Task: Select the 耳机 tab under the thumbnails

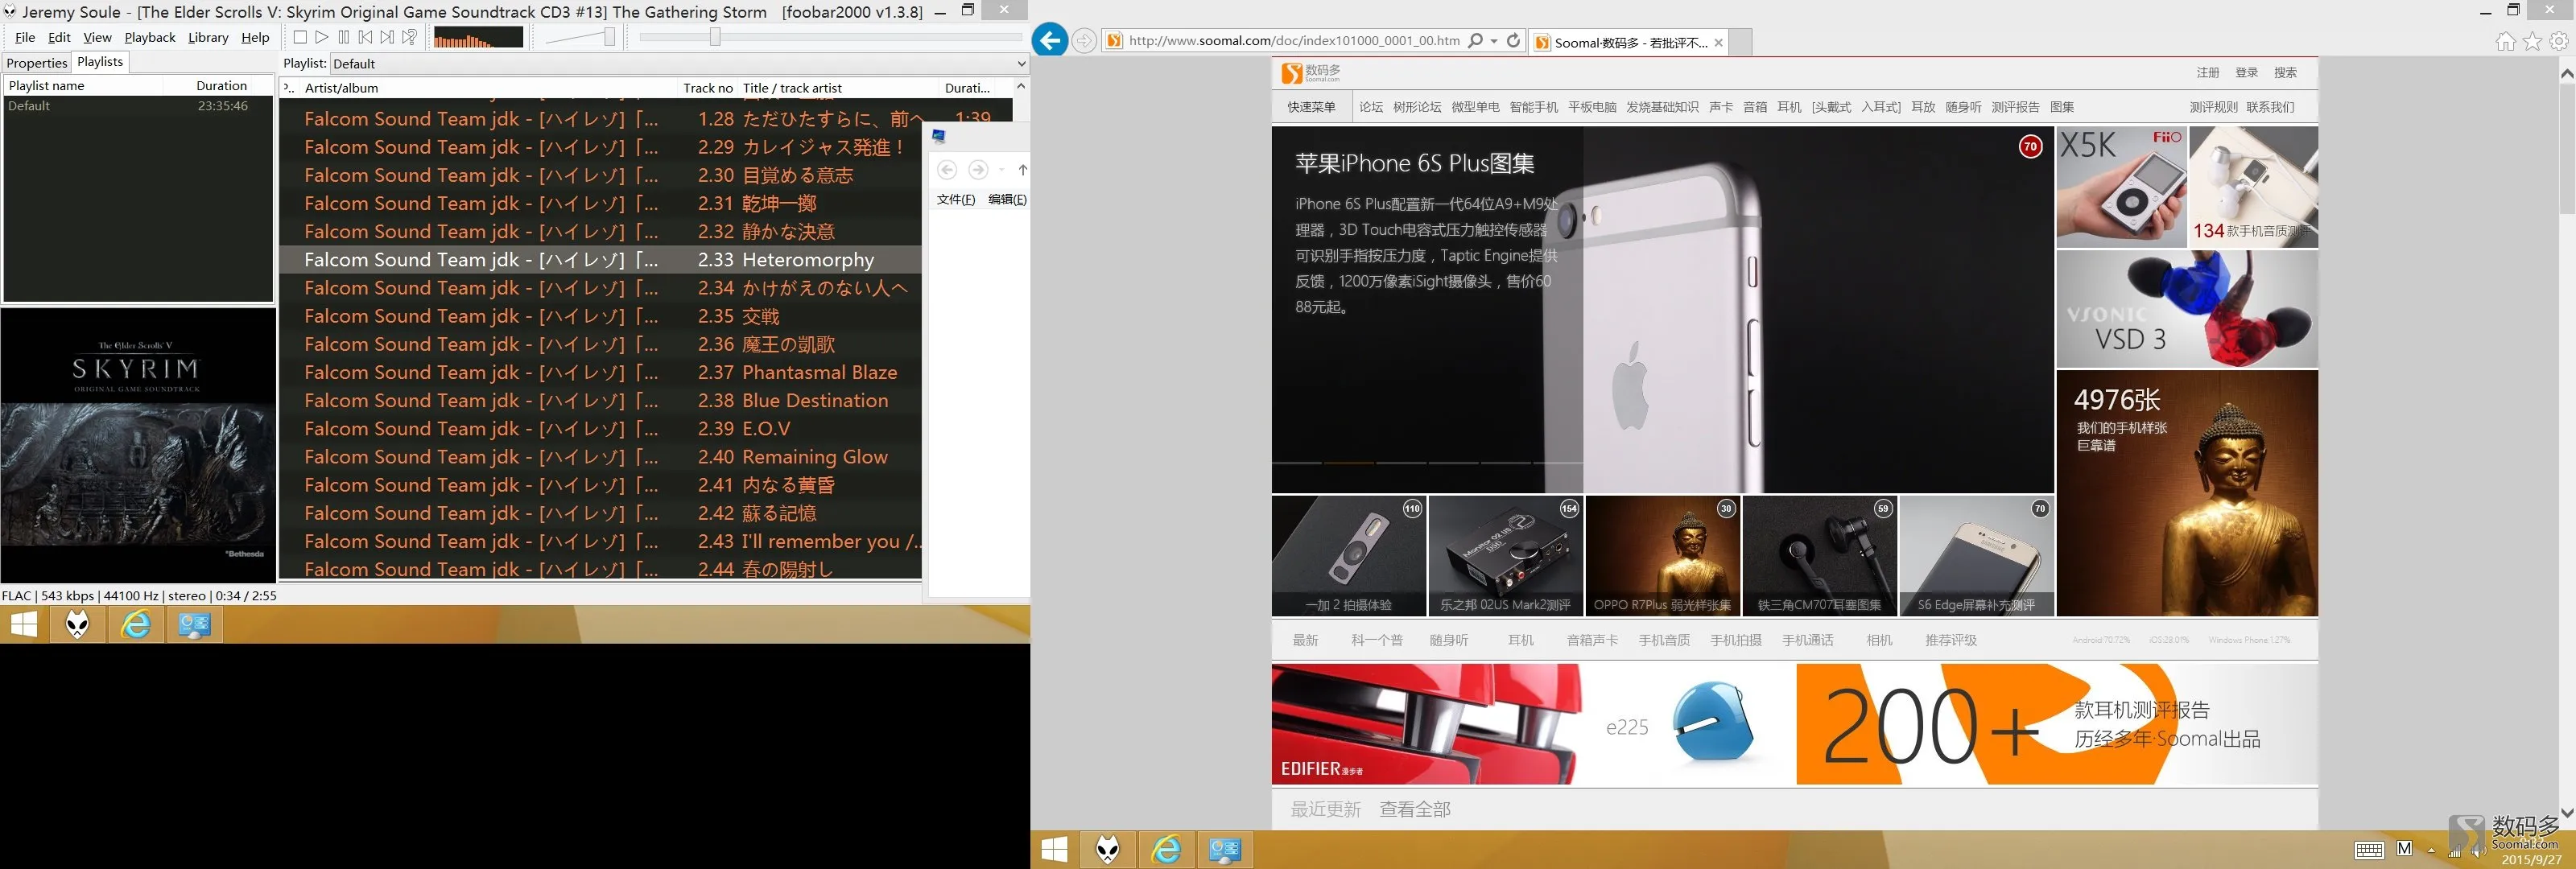Action: tap(1520, 640)
